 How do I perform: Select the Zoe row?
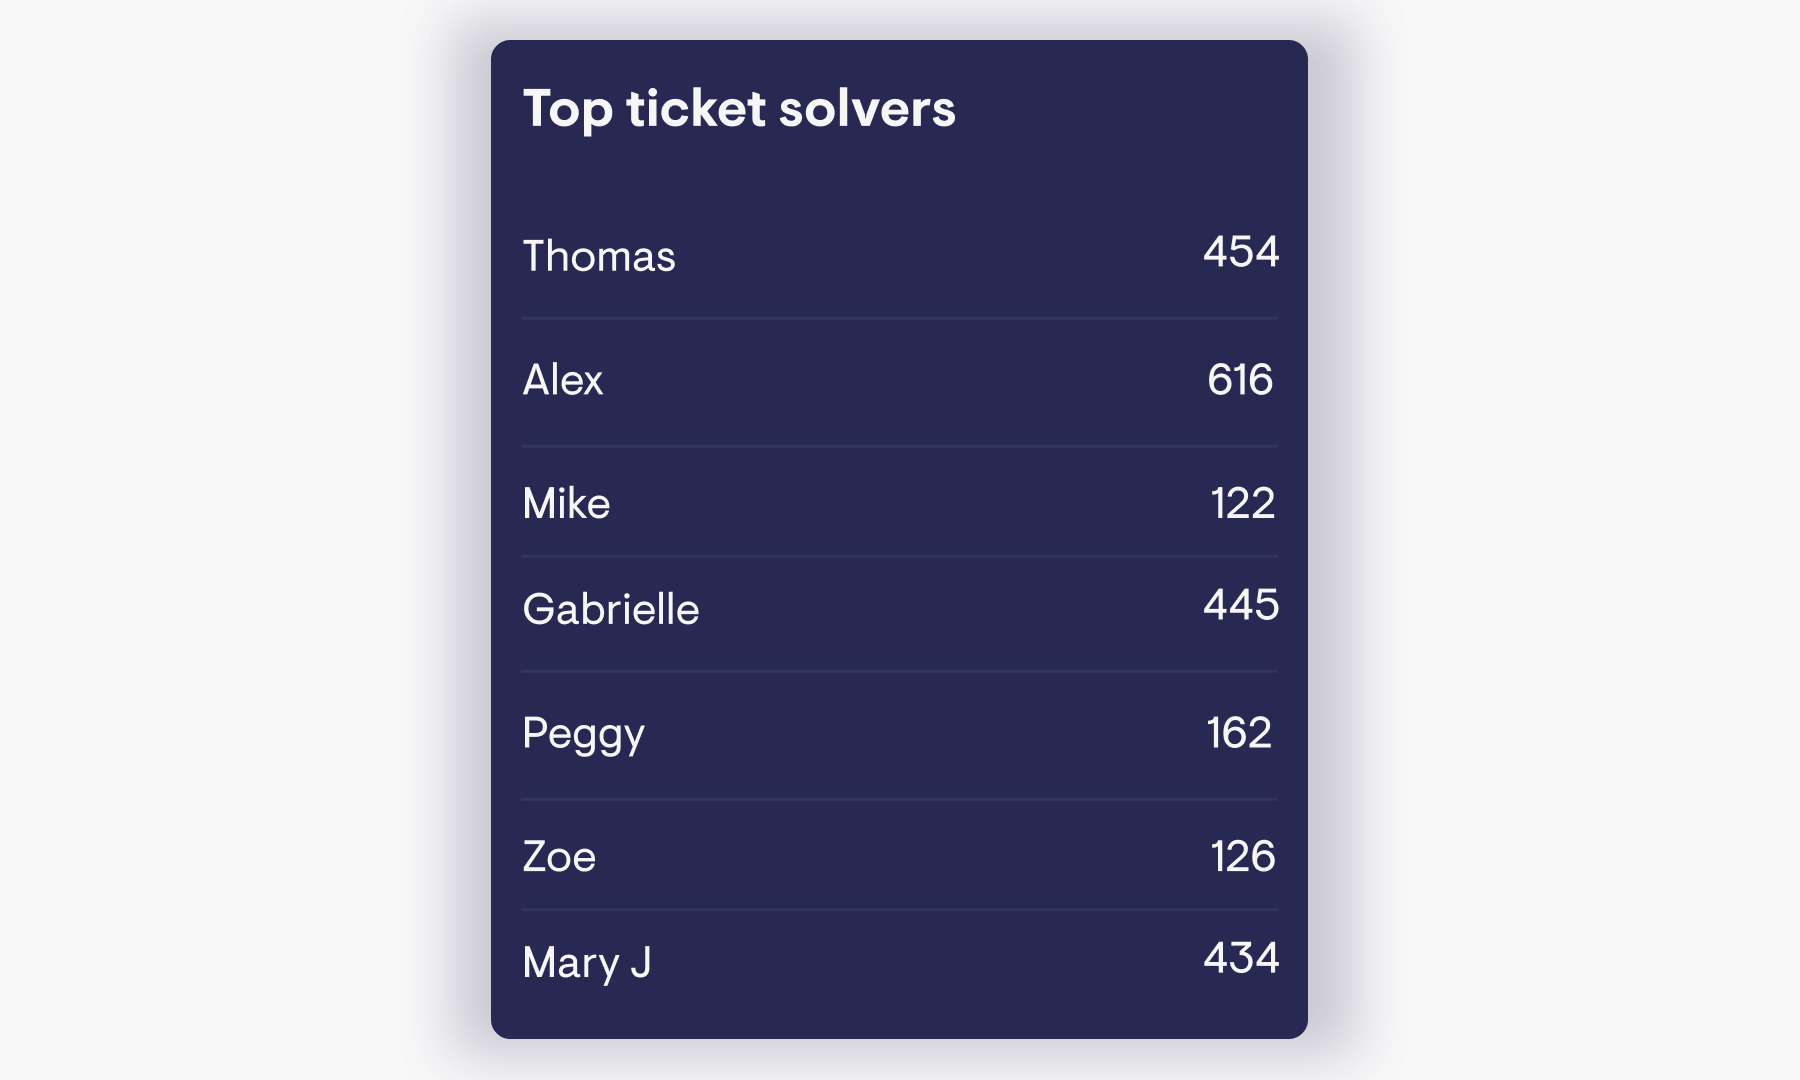pyautogui.click(x=900, y=857)
